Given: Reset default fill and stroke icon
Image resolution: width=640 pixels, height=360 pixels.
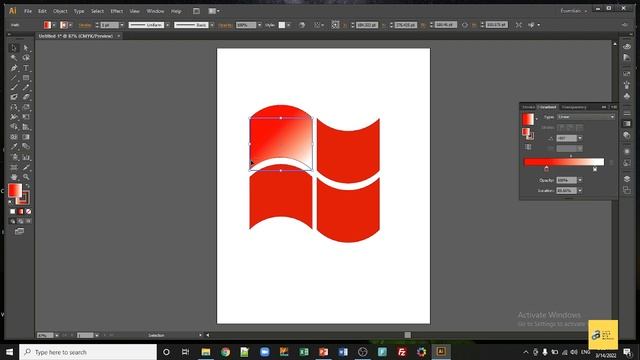Looking at the screenshot, I should tap(11, 202).
